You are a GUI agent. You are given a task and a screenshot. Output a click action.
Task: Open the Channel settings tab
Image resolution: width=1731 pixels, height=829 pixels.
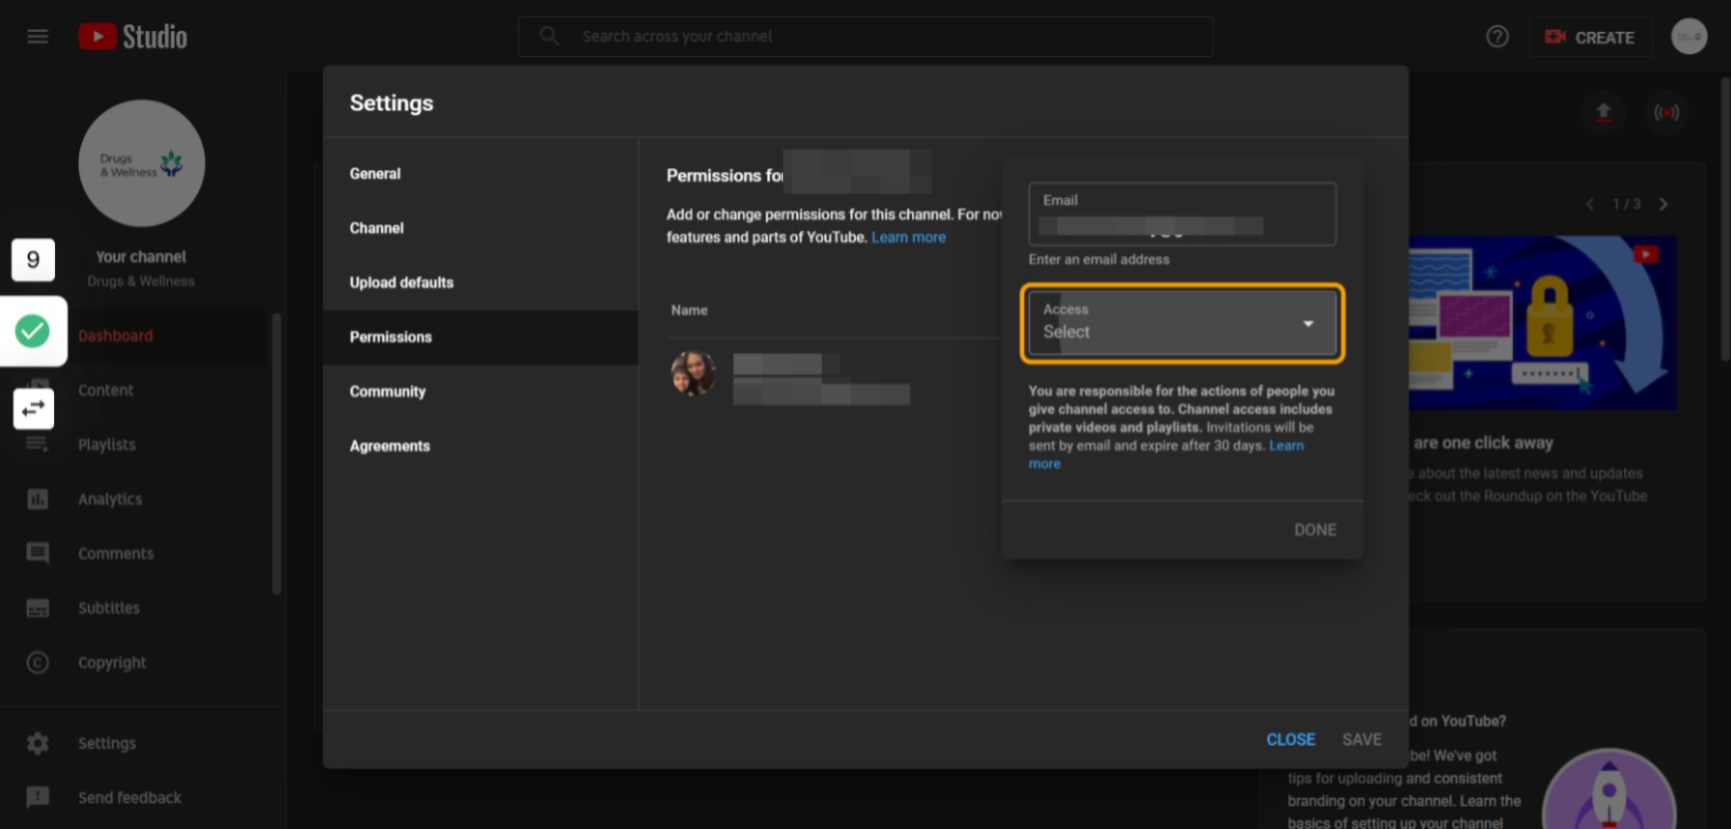480,228
